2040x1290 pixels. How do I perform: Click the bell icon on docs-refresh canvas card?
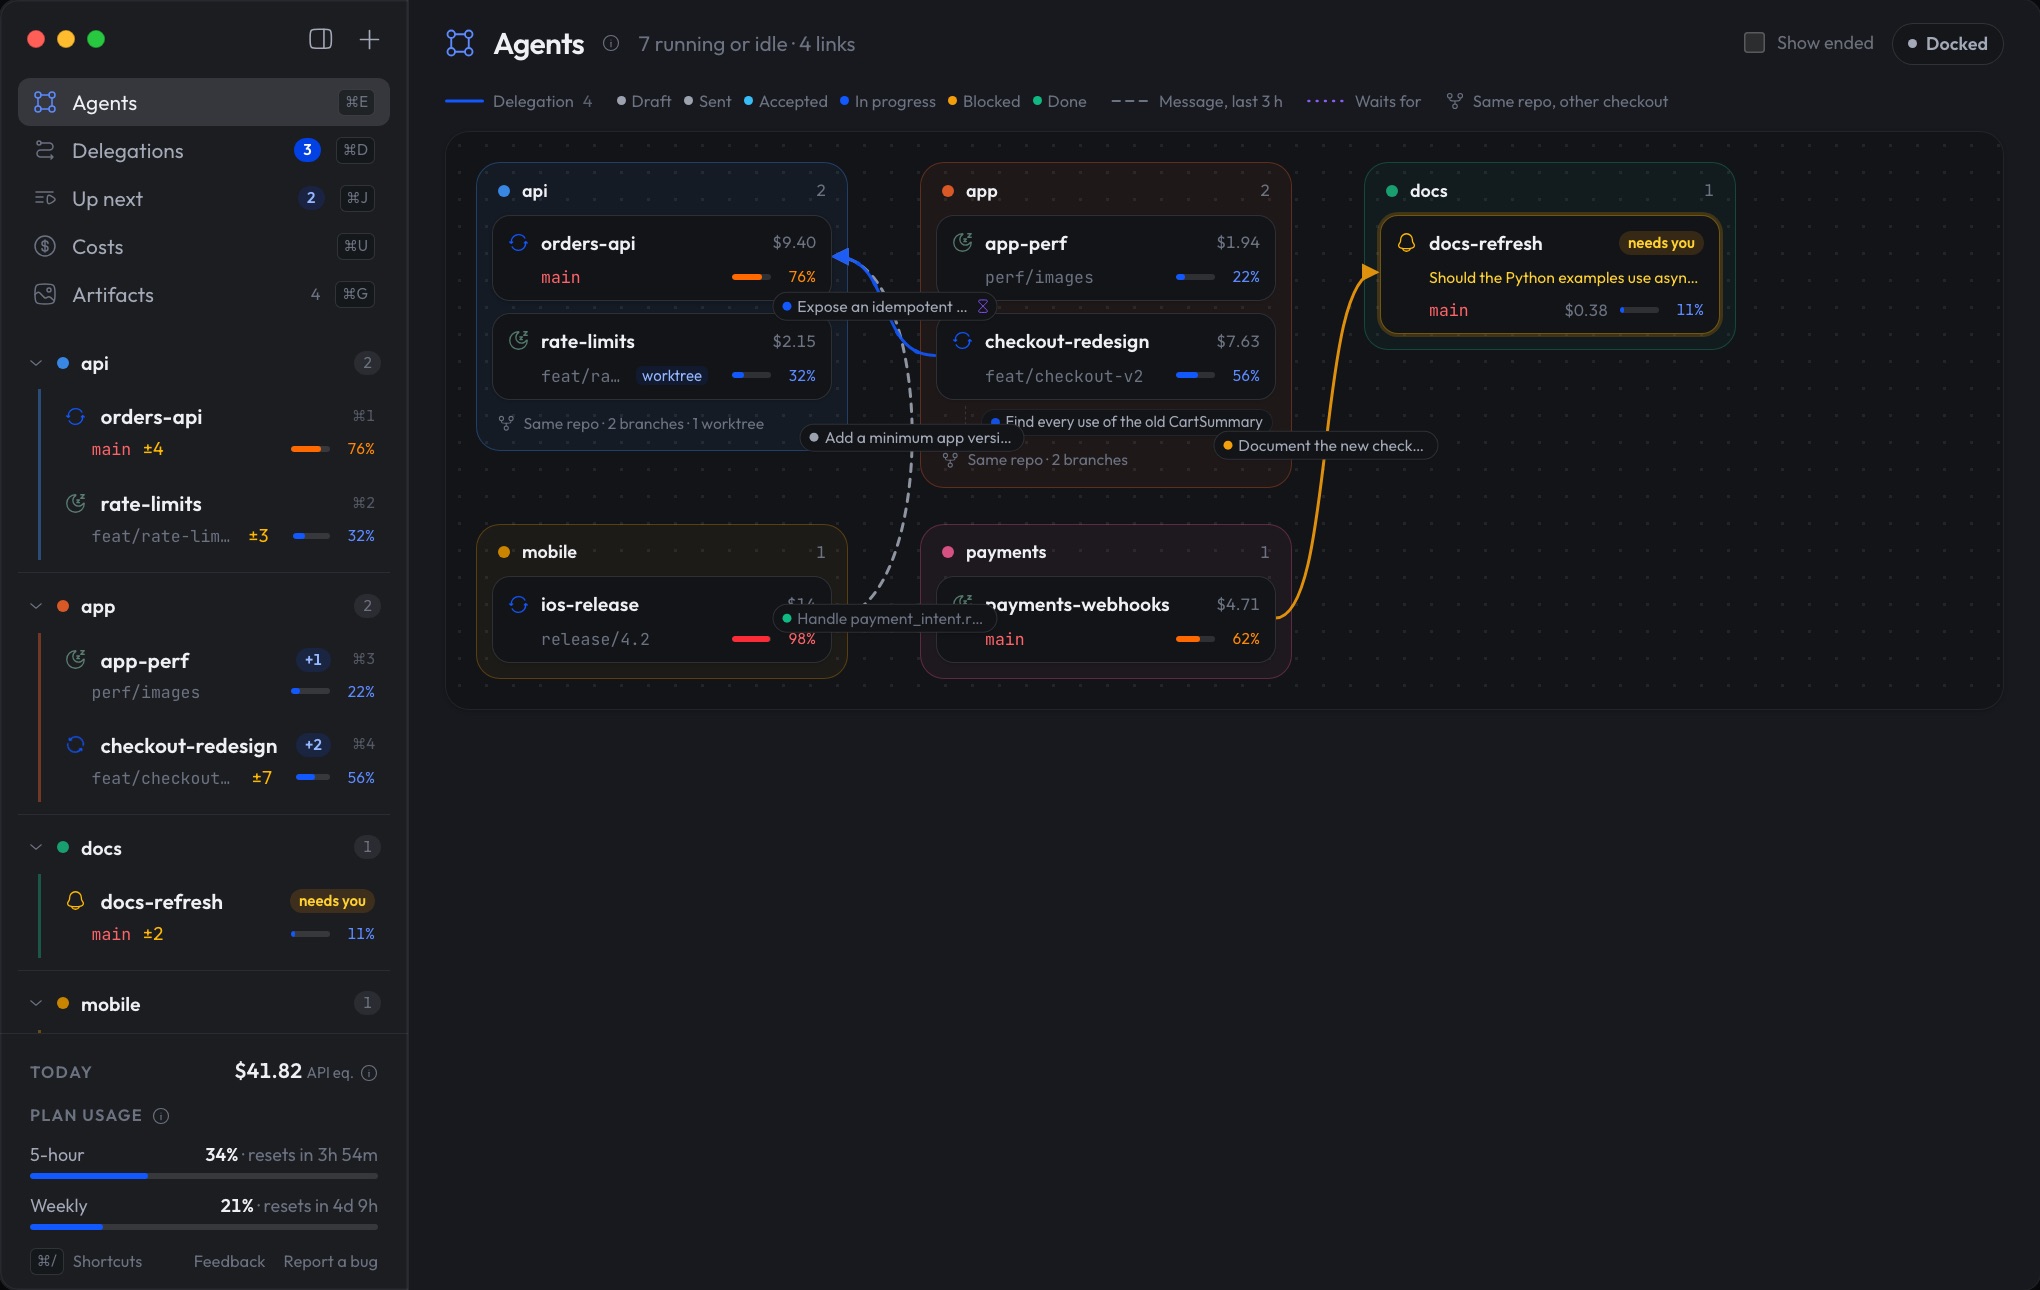pyautogui.click(x=1406, y=242)
